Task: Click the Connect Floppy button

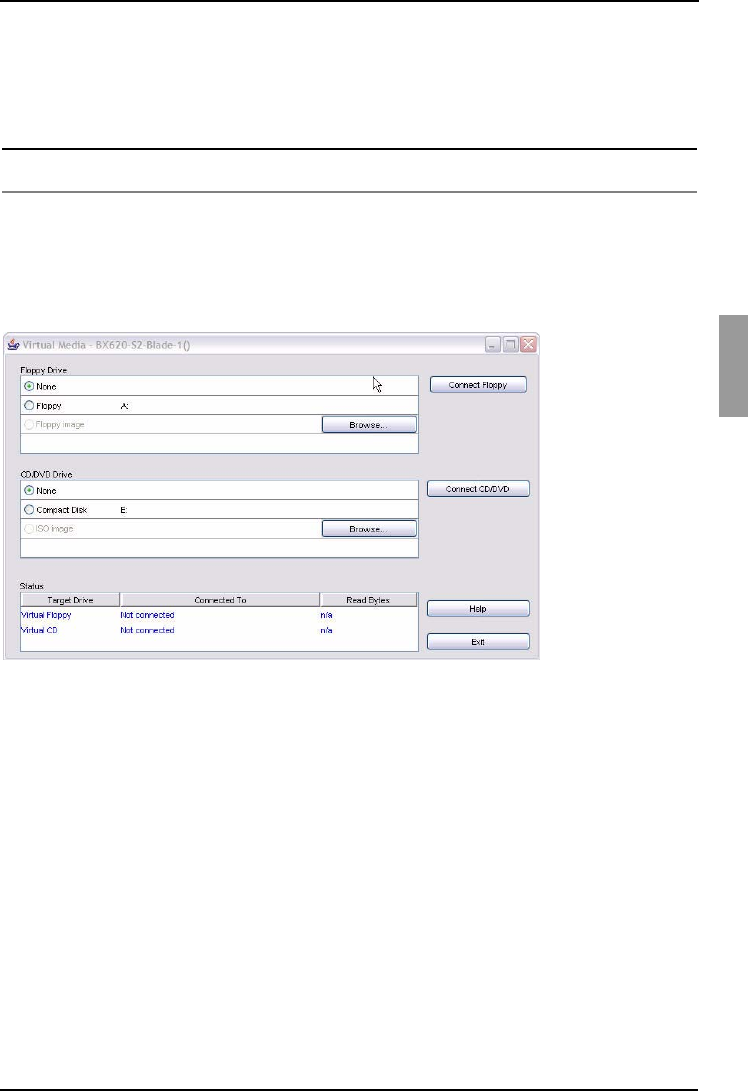Action: click(478, 385)
